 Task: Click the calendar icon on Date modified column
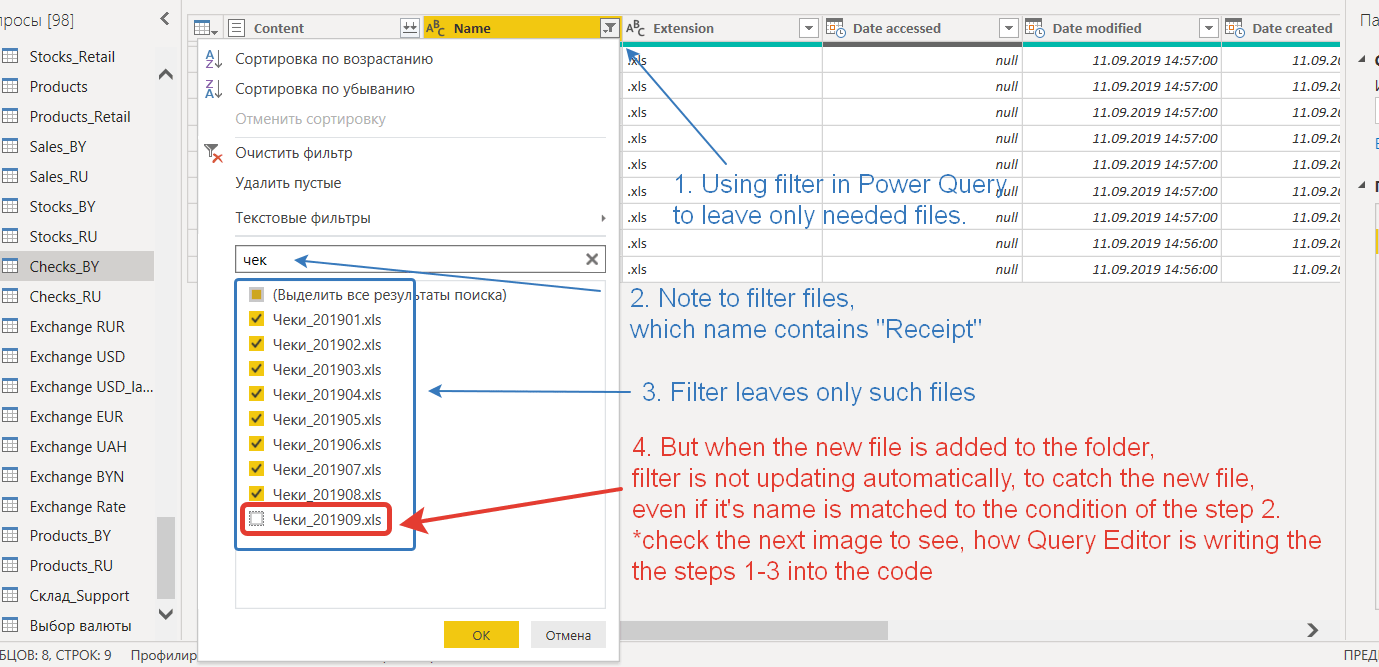(x=1035, y=27)
